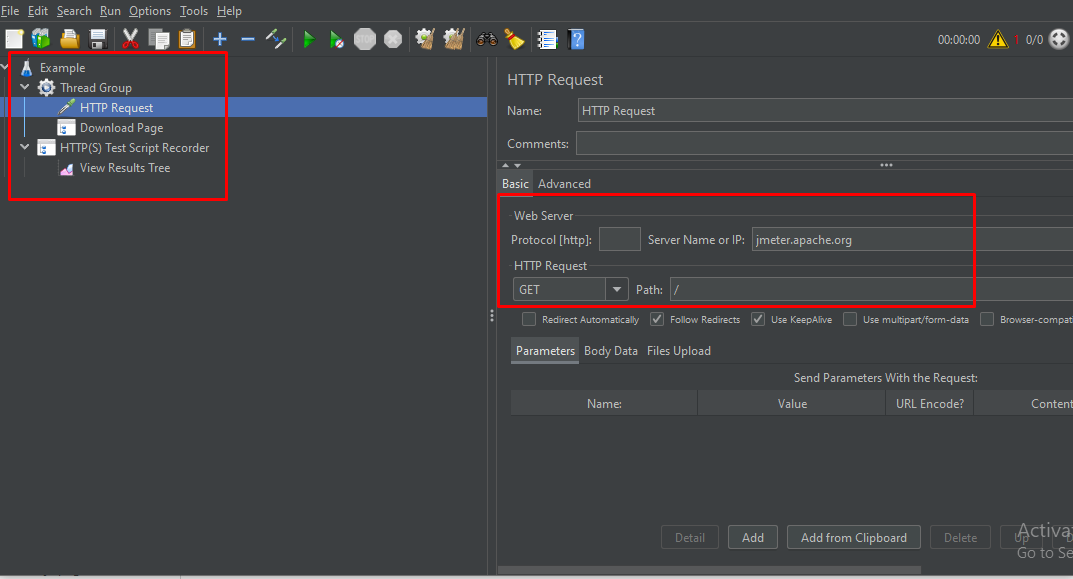Click the minus Collapse All icon
Viewport: 1073px width, 579px height.
248,39
